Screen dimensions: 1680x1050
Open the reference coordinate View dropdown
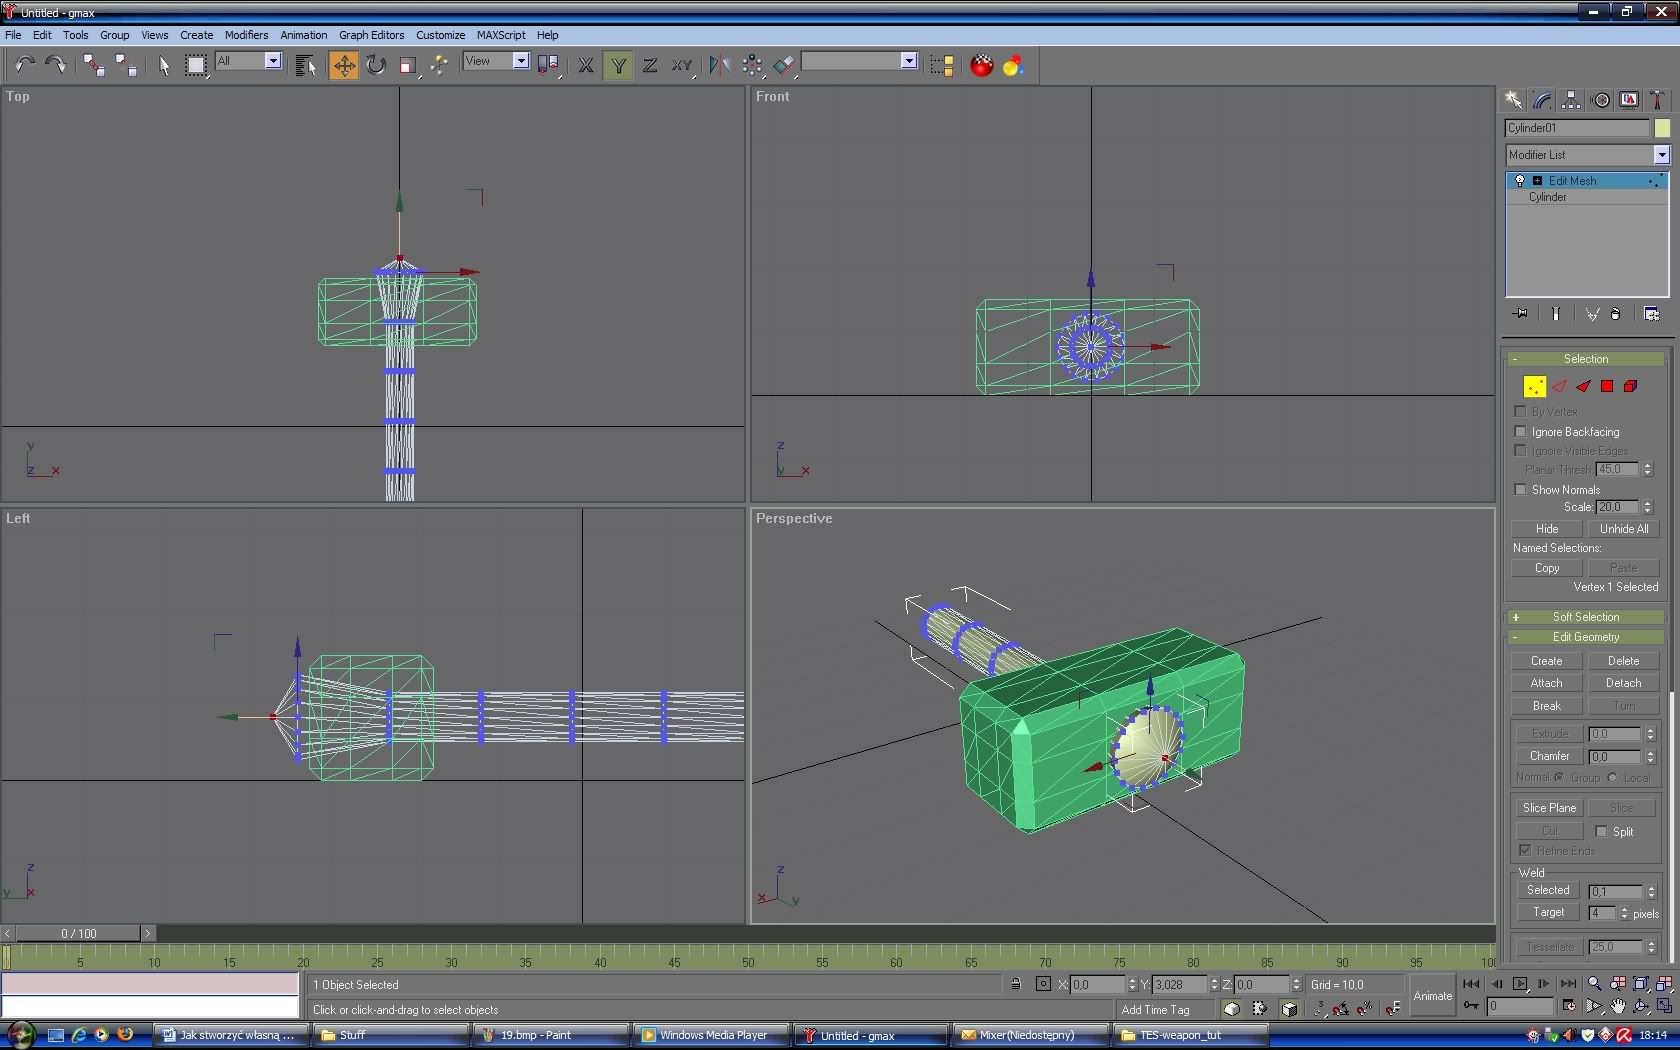[520, 61]
